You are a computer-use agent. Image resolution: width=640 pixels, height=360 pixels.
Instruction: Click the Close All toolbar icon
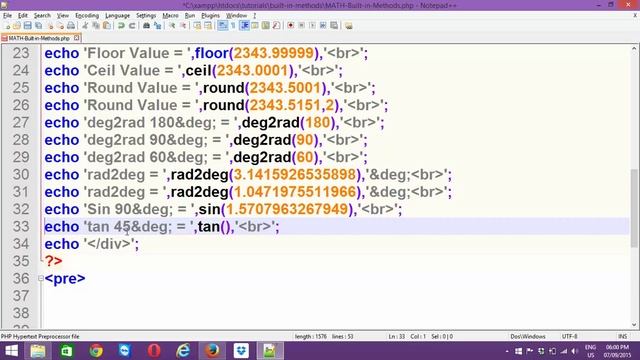click(60, 26)
